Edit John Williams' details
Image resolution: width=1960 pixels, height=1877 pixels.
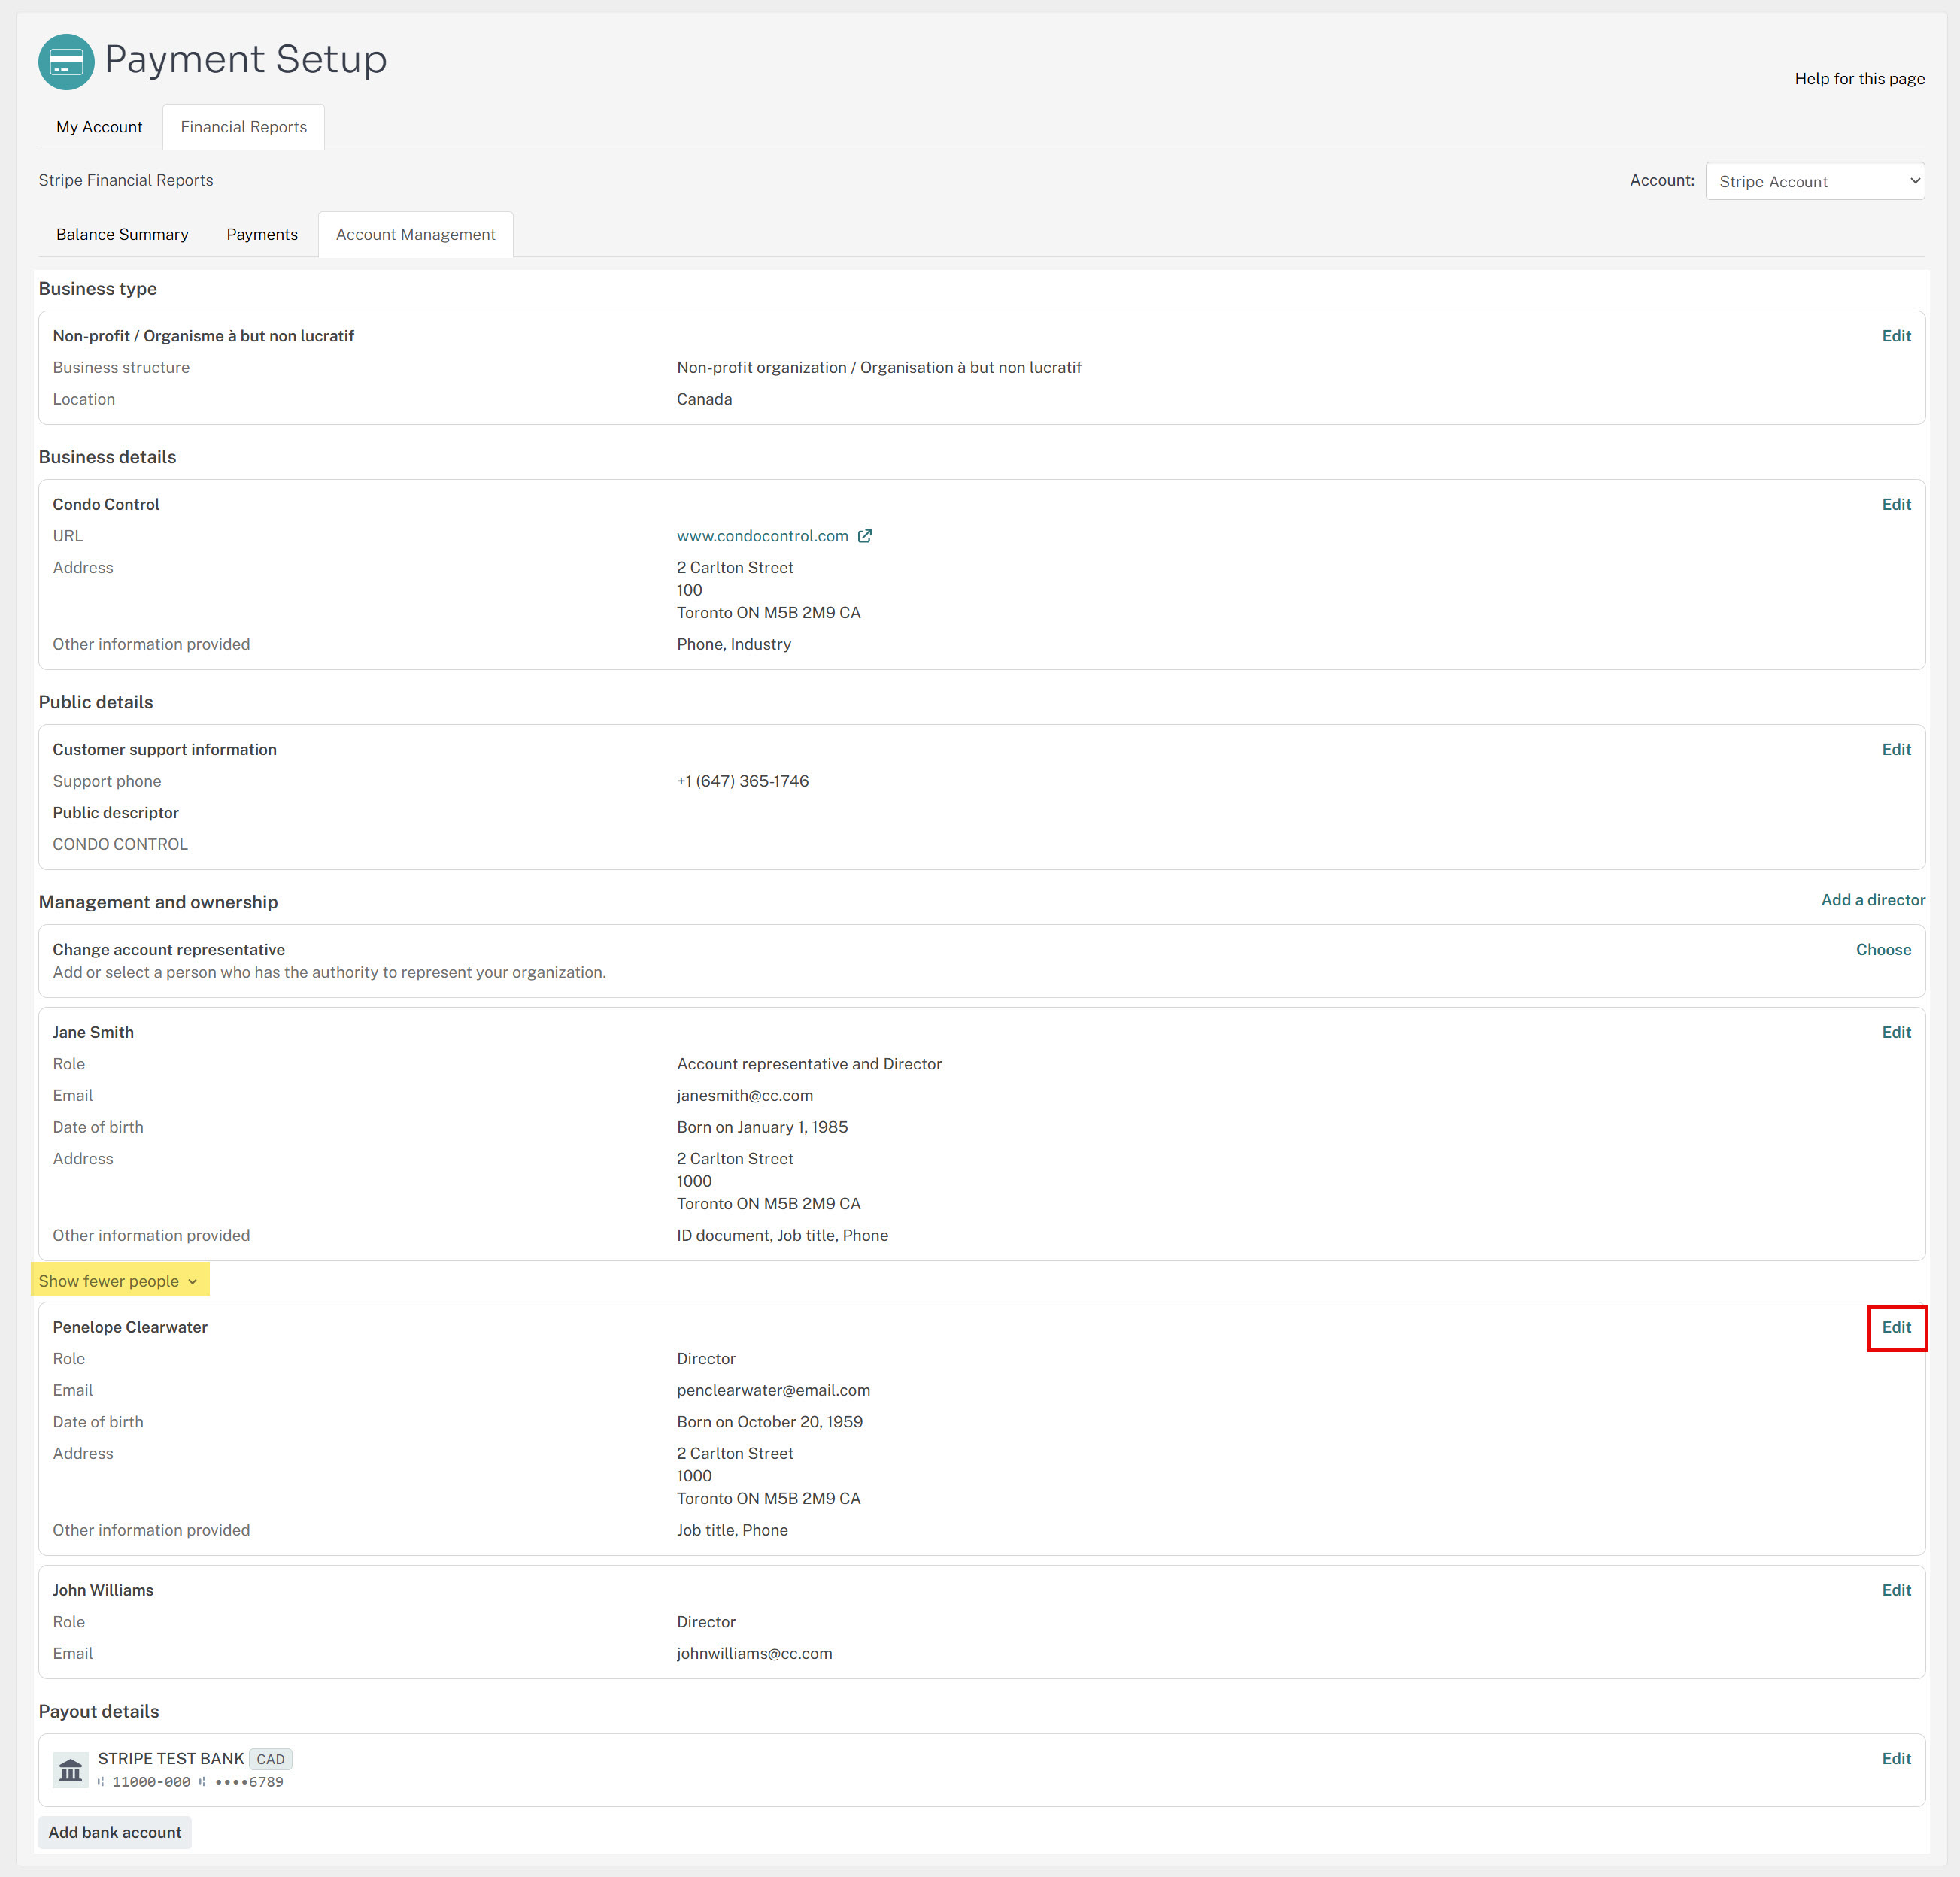pos(1896,1590)
